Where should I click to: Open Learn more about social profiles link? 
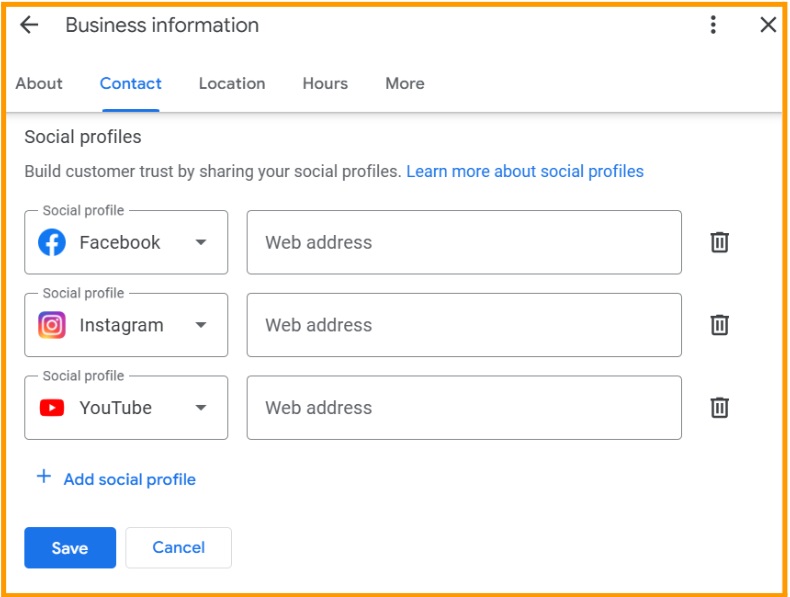point(525,171)
